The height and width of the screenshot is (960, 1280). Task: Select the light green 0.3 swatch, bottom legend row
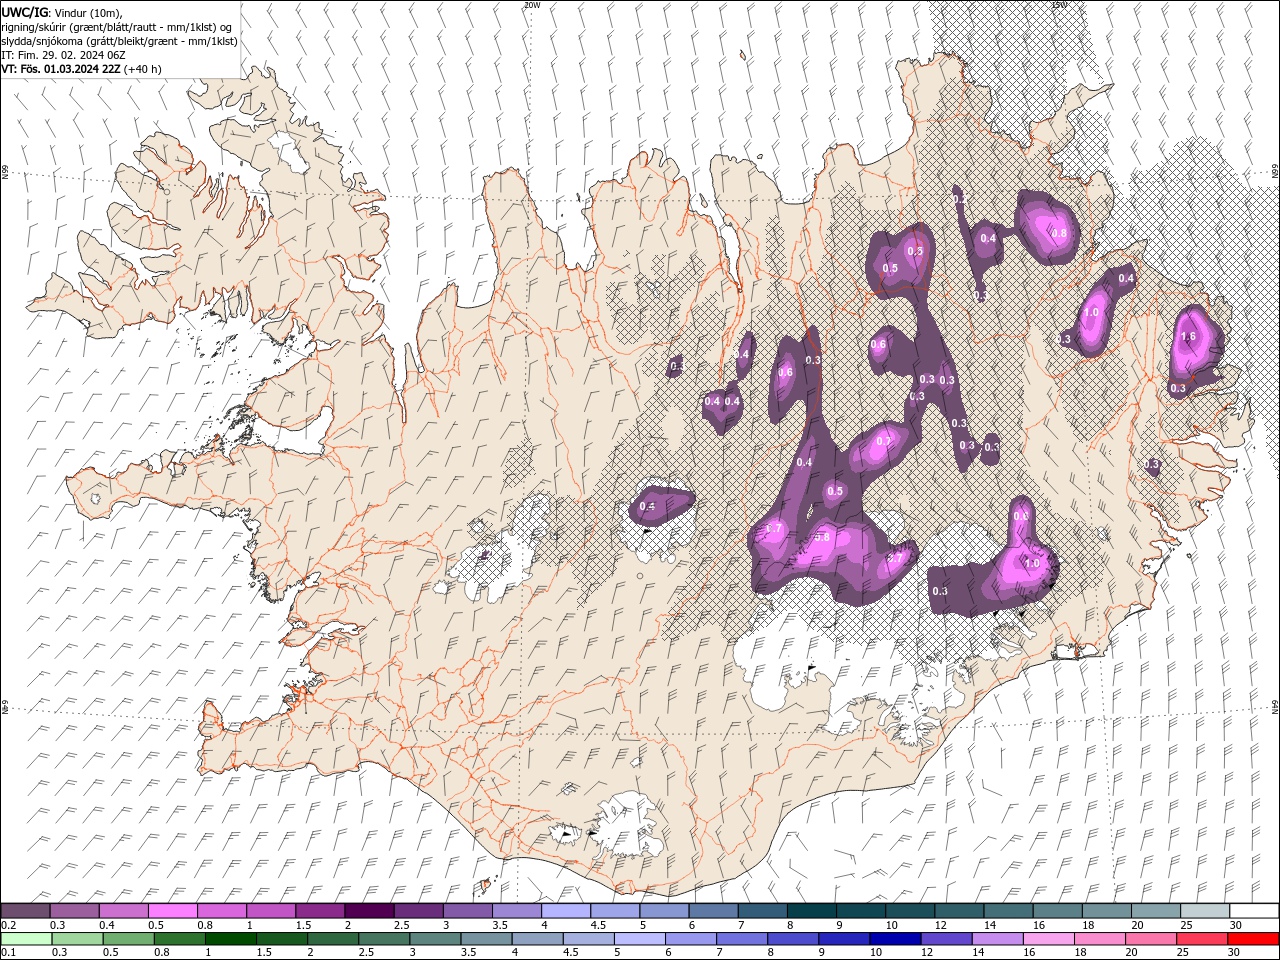click(x=77, y=939)
